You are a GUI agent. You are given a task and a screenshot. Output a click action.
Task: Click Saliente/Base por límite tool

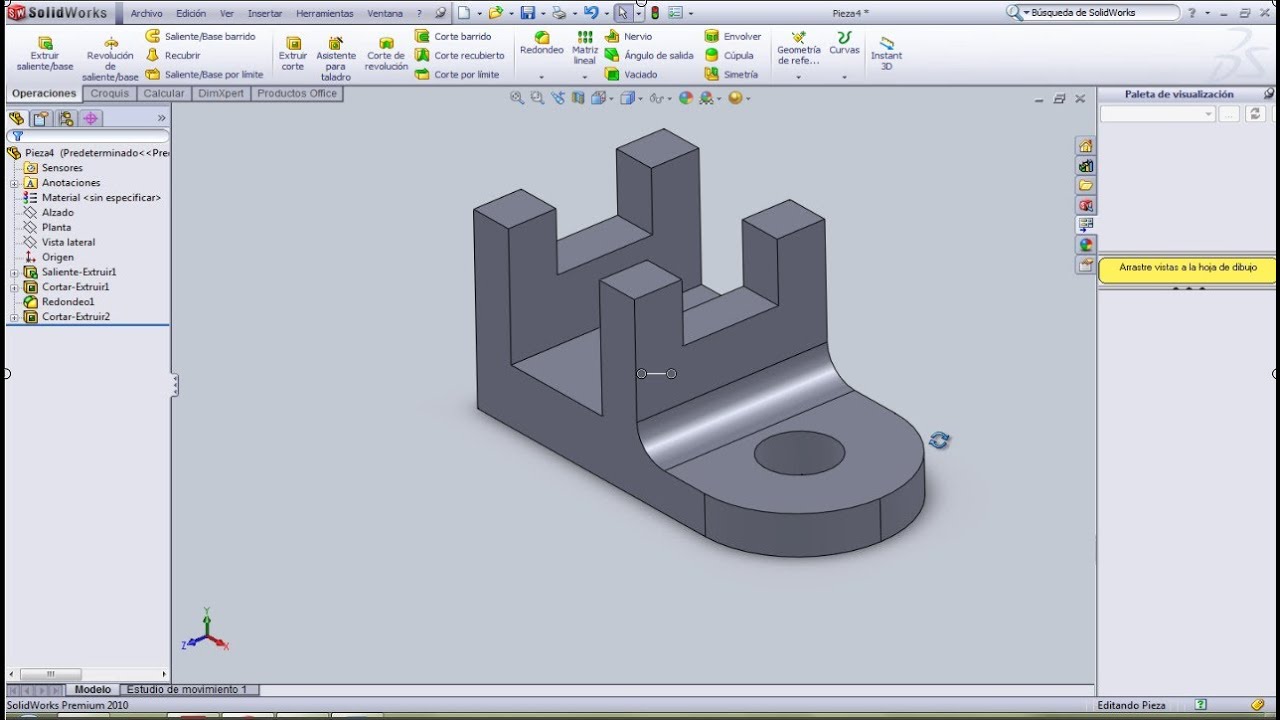pyautogui.click(x=204, y=74)
